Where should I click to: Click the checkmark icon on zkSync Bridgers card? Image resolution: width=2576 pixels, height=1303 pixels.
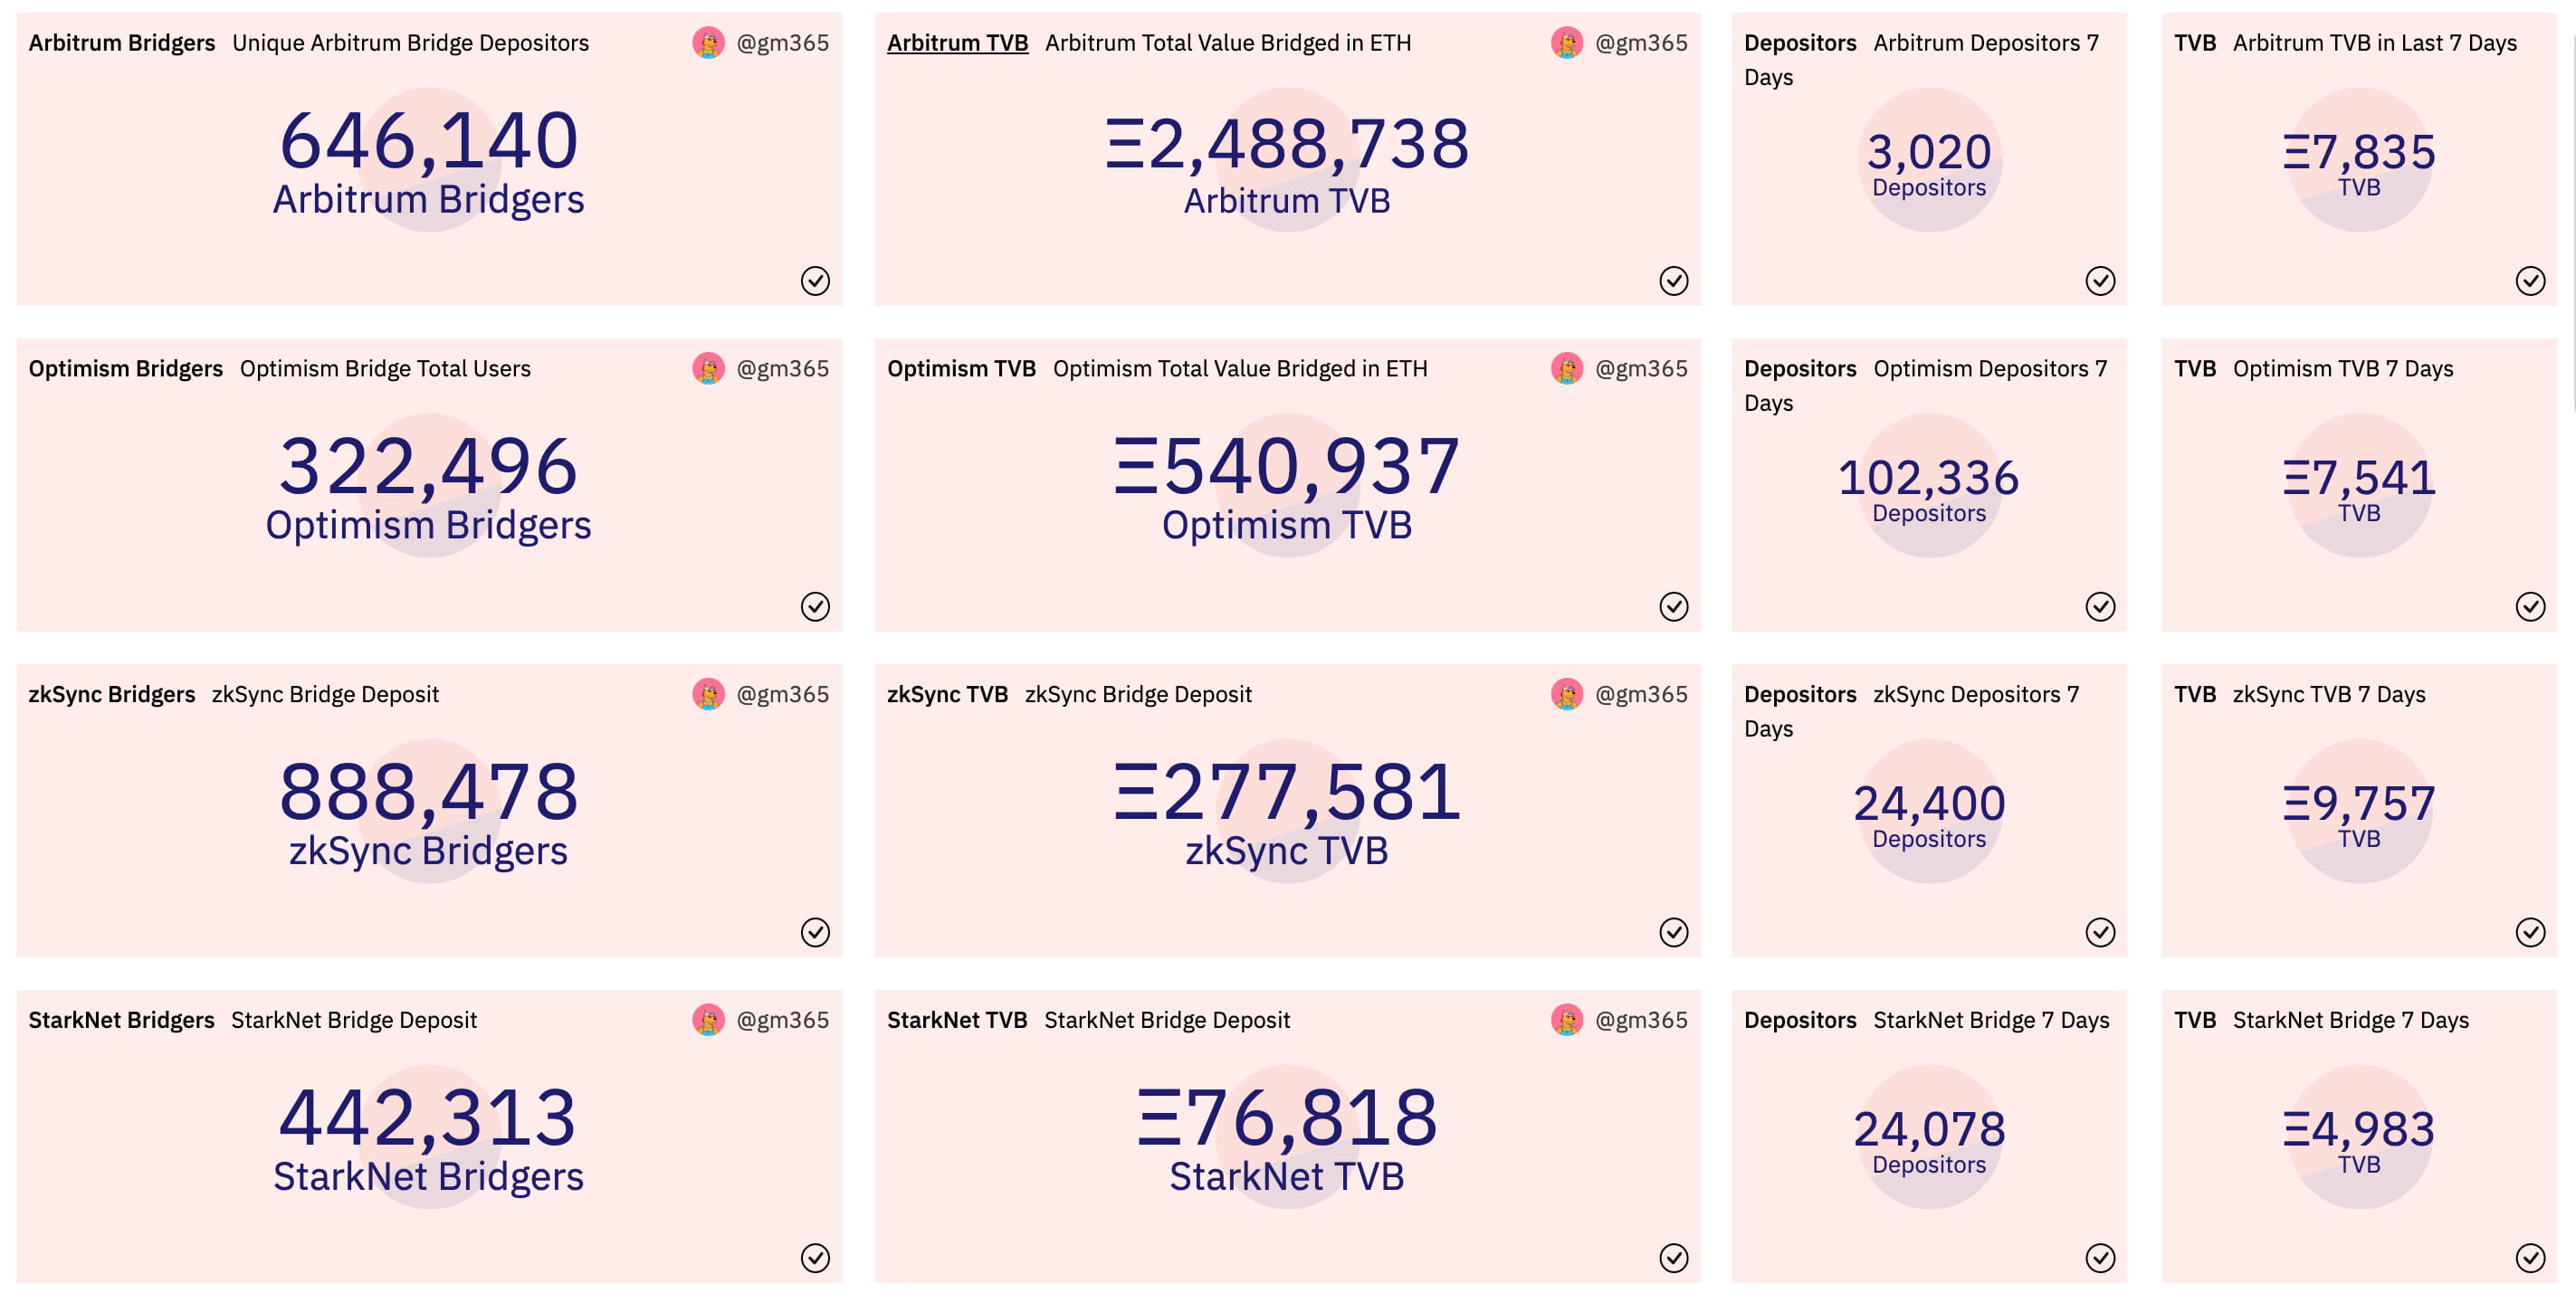tap(815, 932)
